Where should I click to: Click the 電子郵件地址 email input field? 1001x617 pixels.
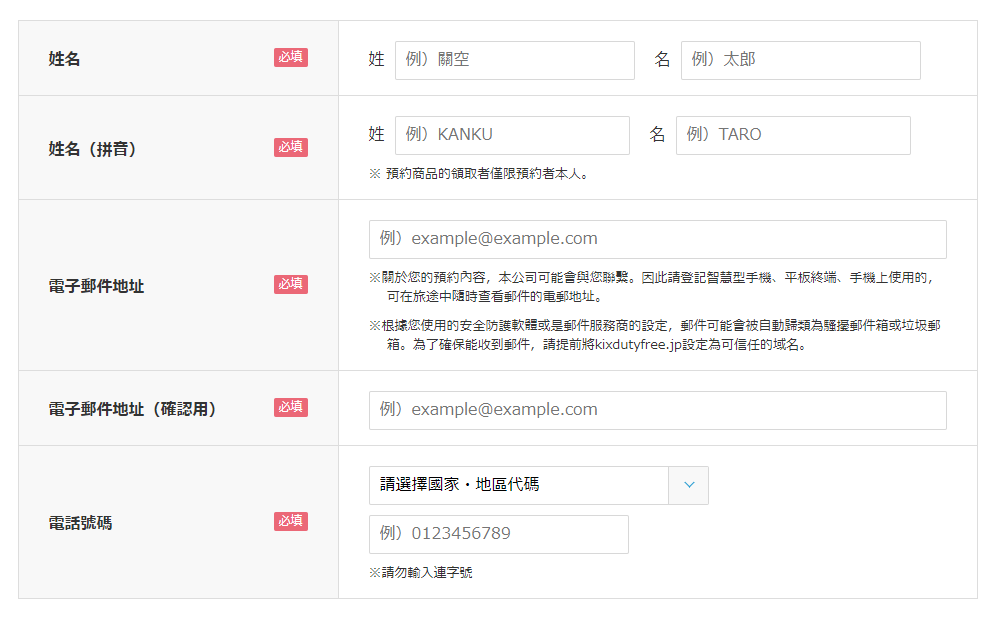point(658,239)
